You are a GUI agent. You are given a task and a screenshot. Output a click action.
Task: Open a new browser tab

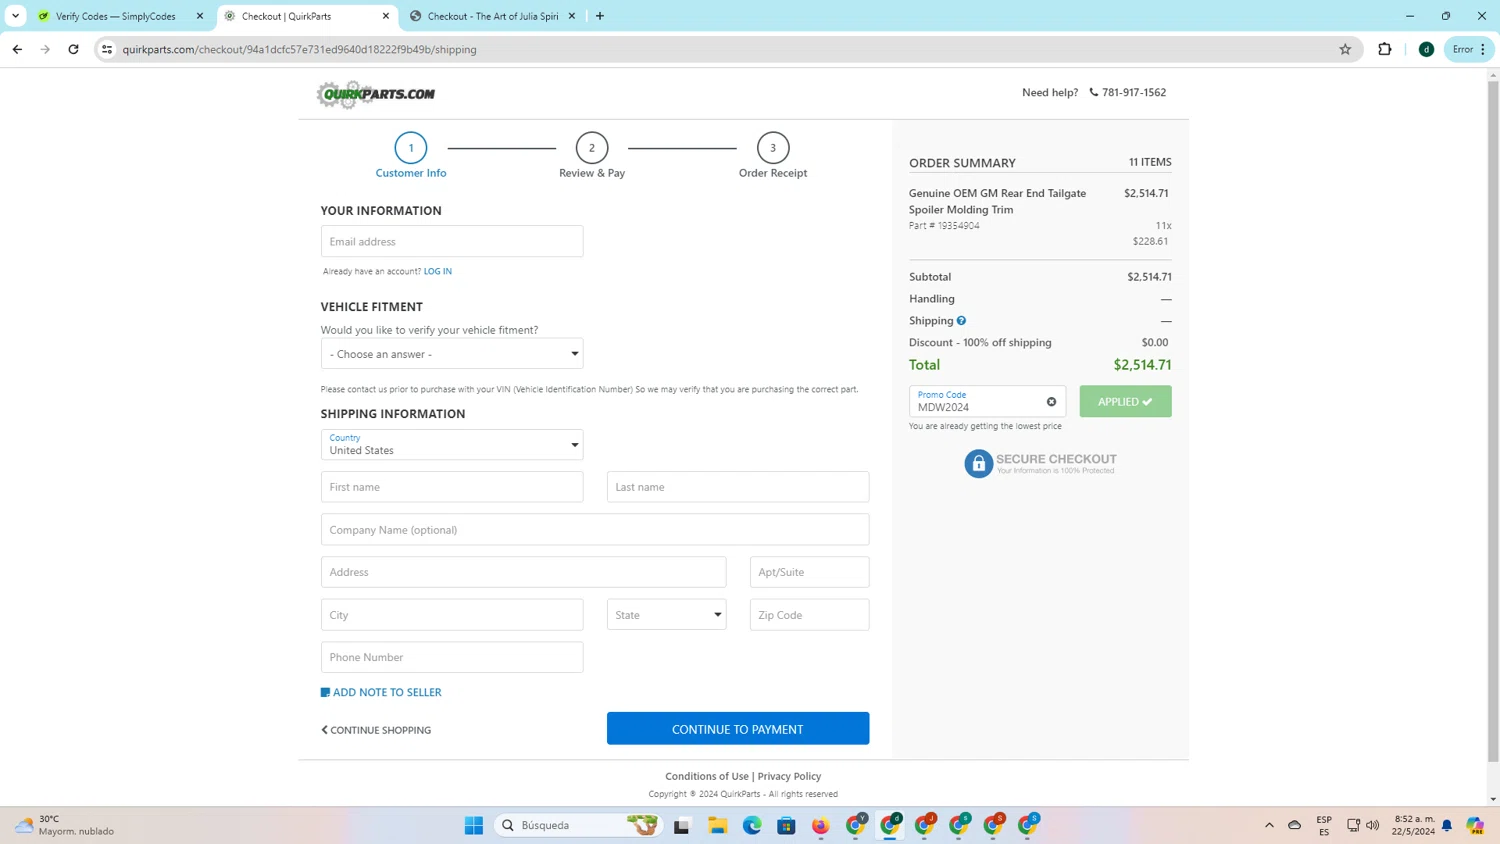coord(600,16)
